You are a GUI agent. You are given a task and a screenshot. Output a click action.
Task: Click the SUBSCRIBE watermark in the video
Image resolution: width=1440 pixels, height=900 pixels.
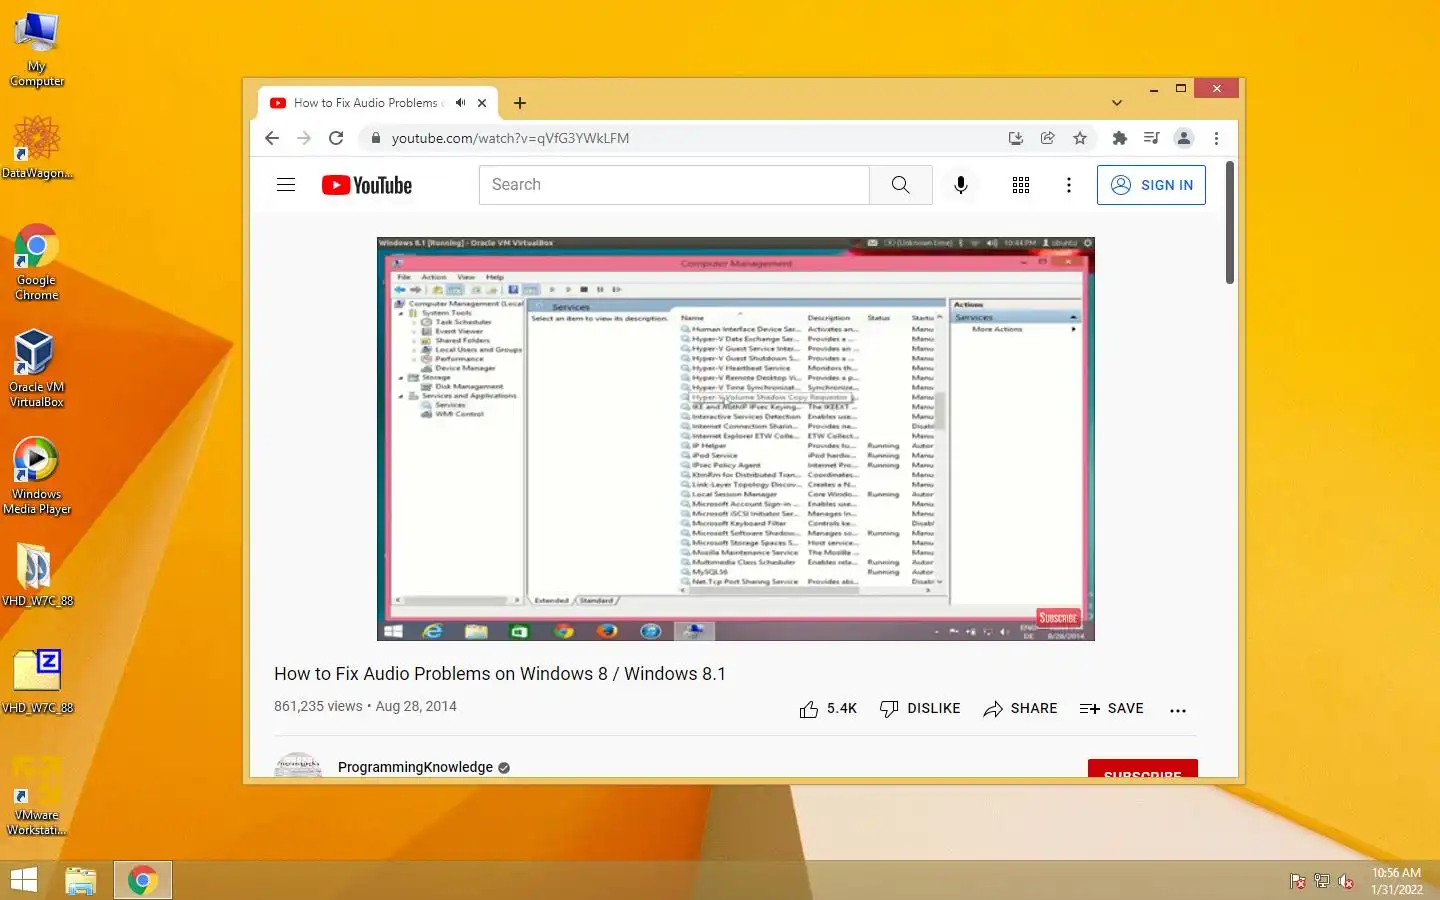(x=1058, y=618)
